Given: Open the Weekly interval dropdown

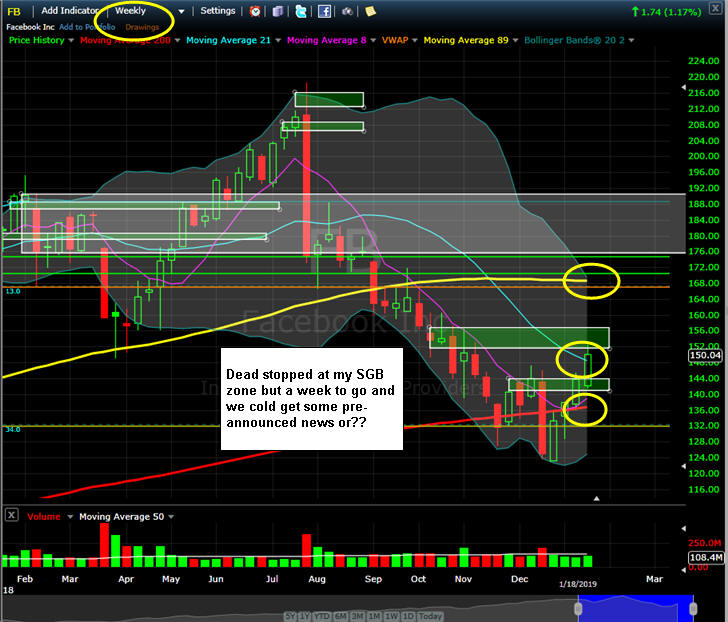Looking at the screenshot, I should tap(182, 11).
